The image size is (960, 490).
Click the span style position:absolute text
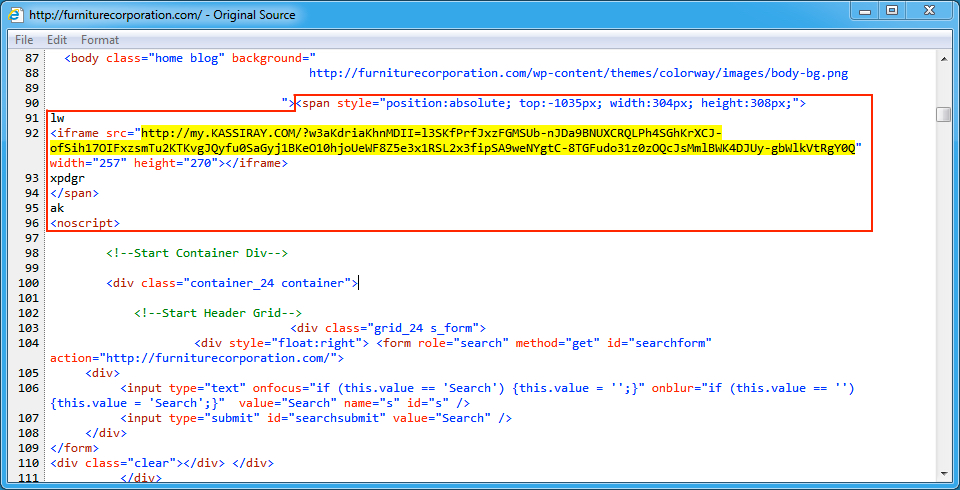pos(551,104)
